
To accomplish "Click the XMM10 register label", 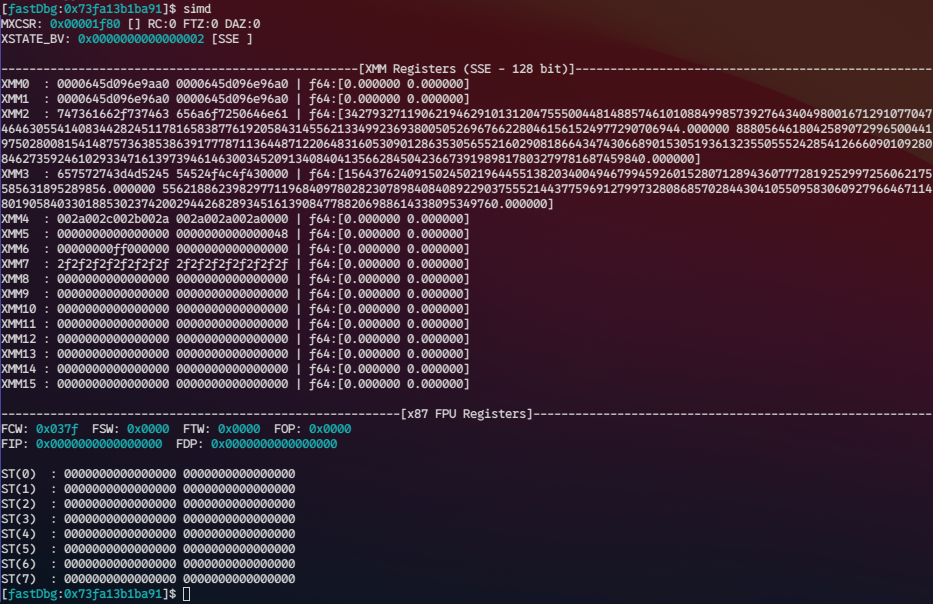I will (18, 309).
